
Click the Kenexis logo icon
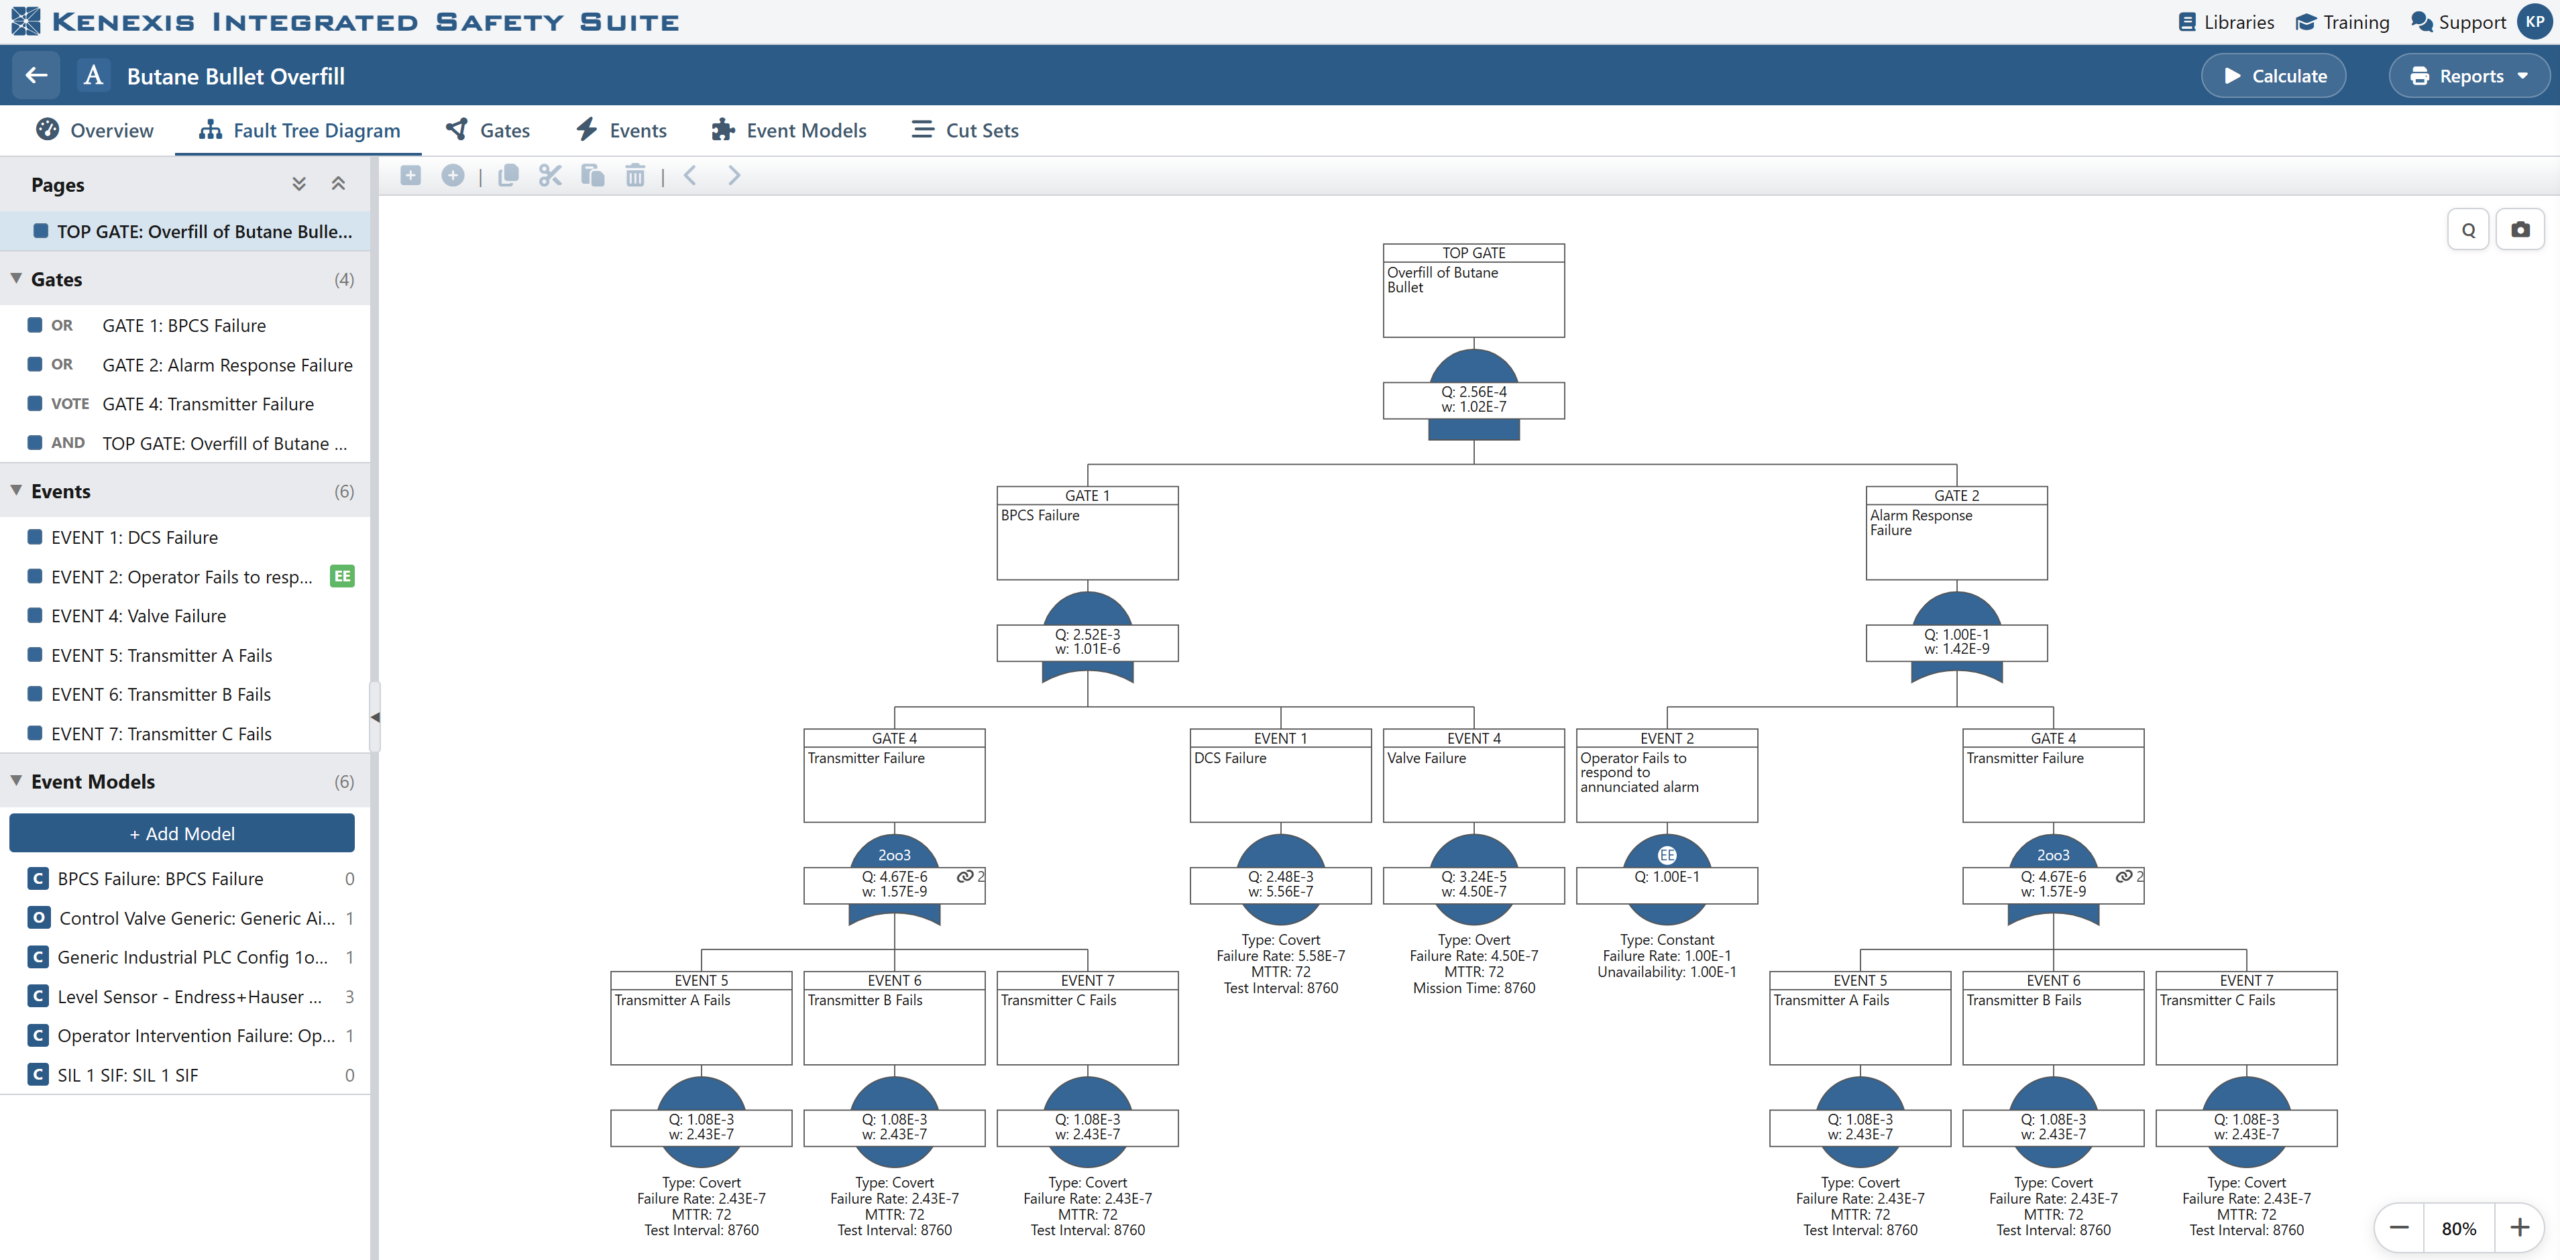coord(25,21)
